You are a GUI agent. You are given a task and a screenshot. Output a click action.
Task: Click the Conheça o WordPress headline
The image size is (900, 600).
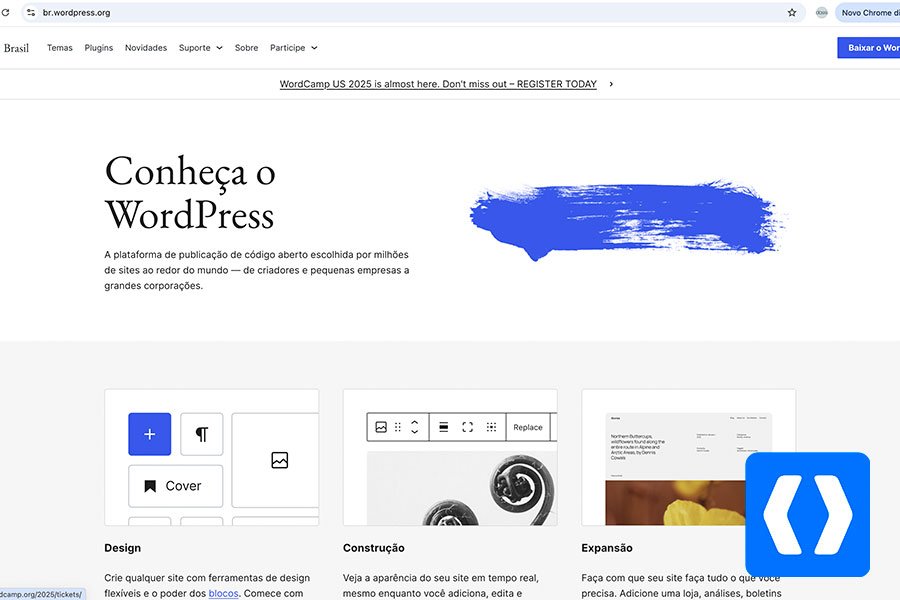tap(190, 193)
